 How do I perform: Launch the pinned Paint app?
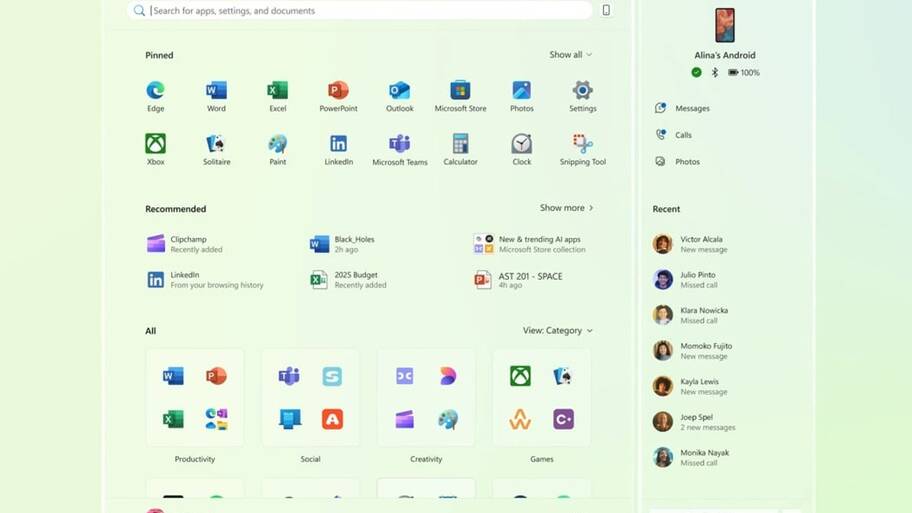[277, 149]
